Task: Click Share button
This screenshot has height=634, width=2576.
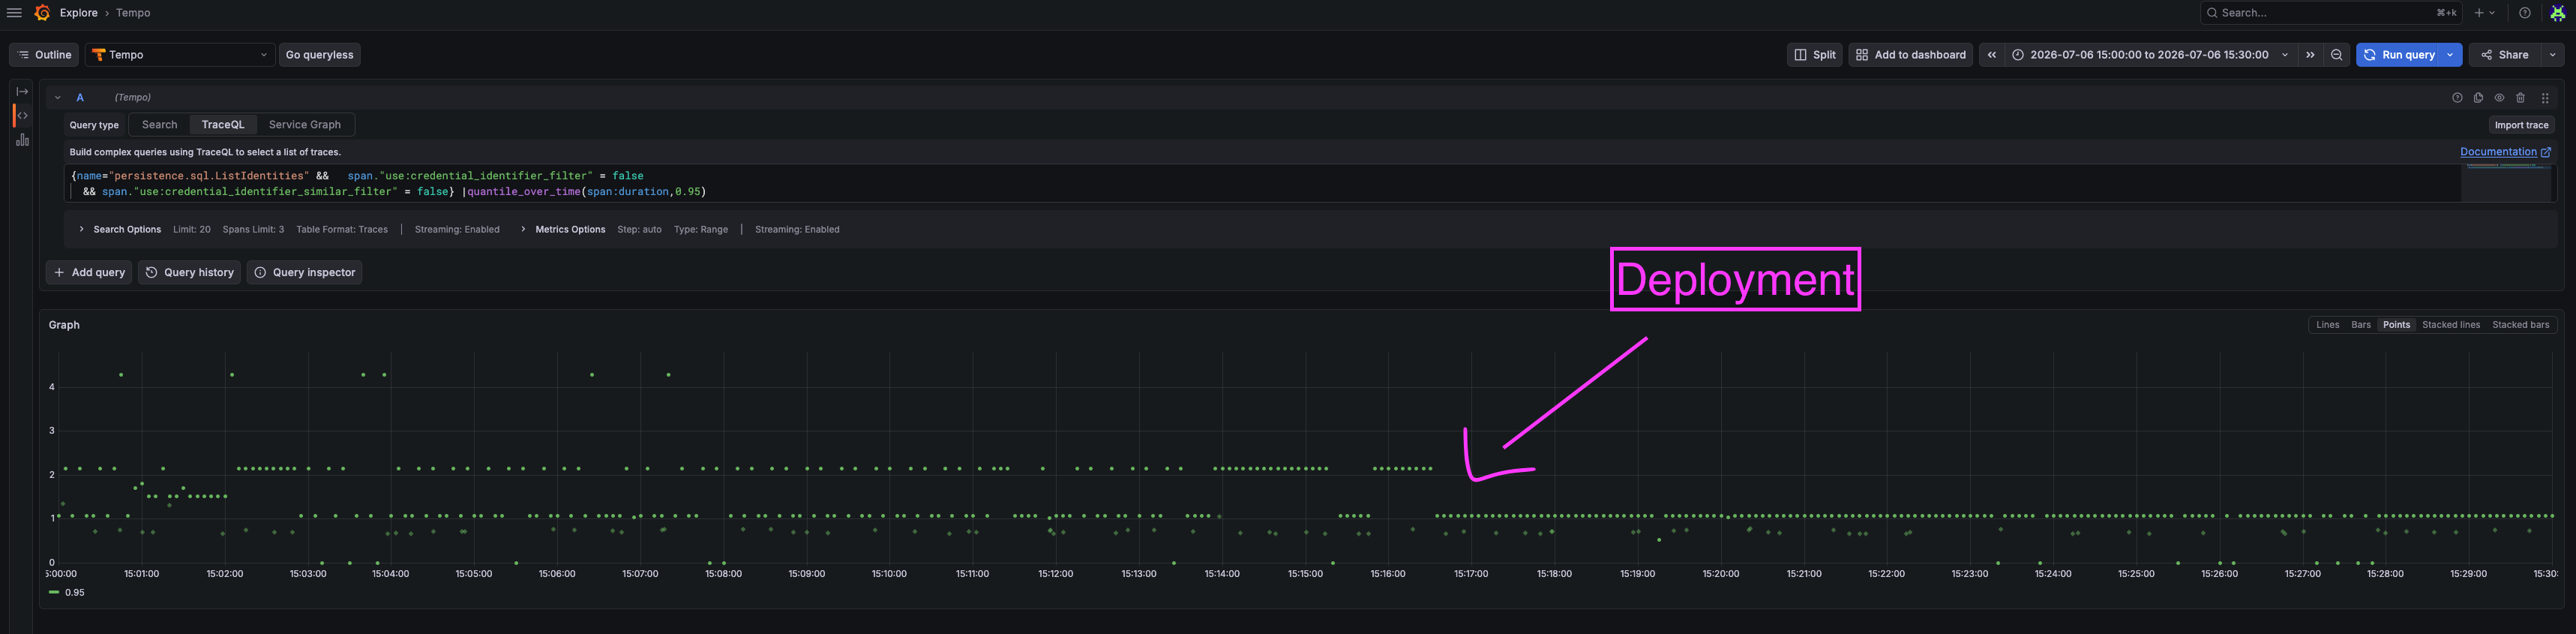Action: pyautogui.click(x=2506, y=55)
